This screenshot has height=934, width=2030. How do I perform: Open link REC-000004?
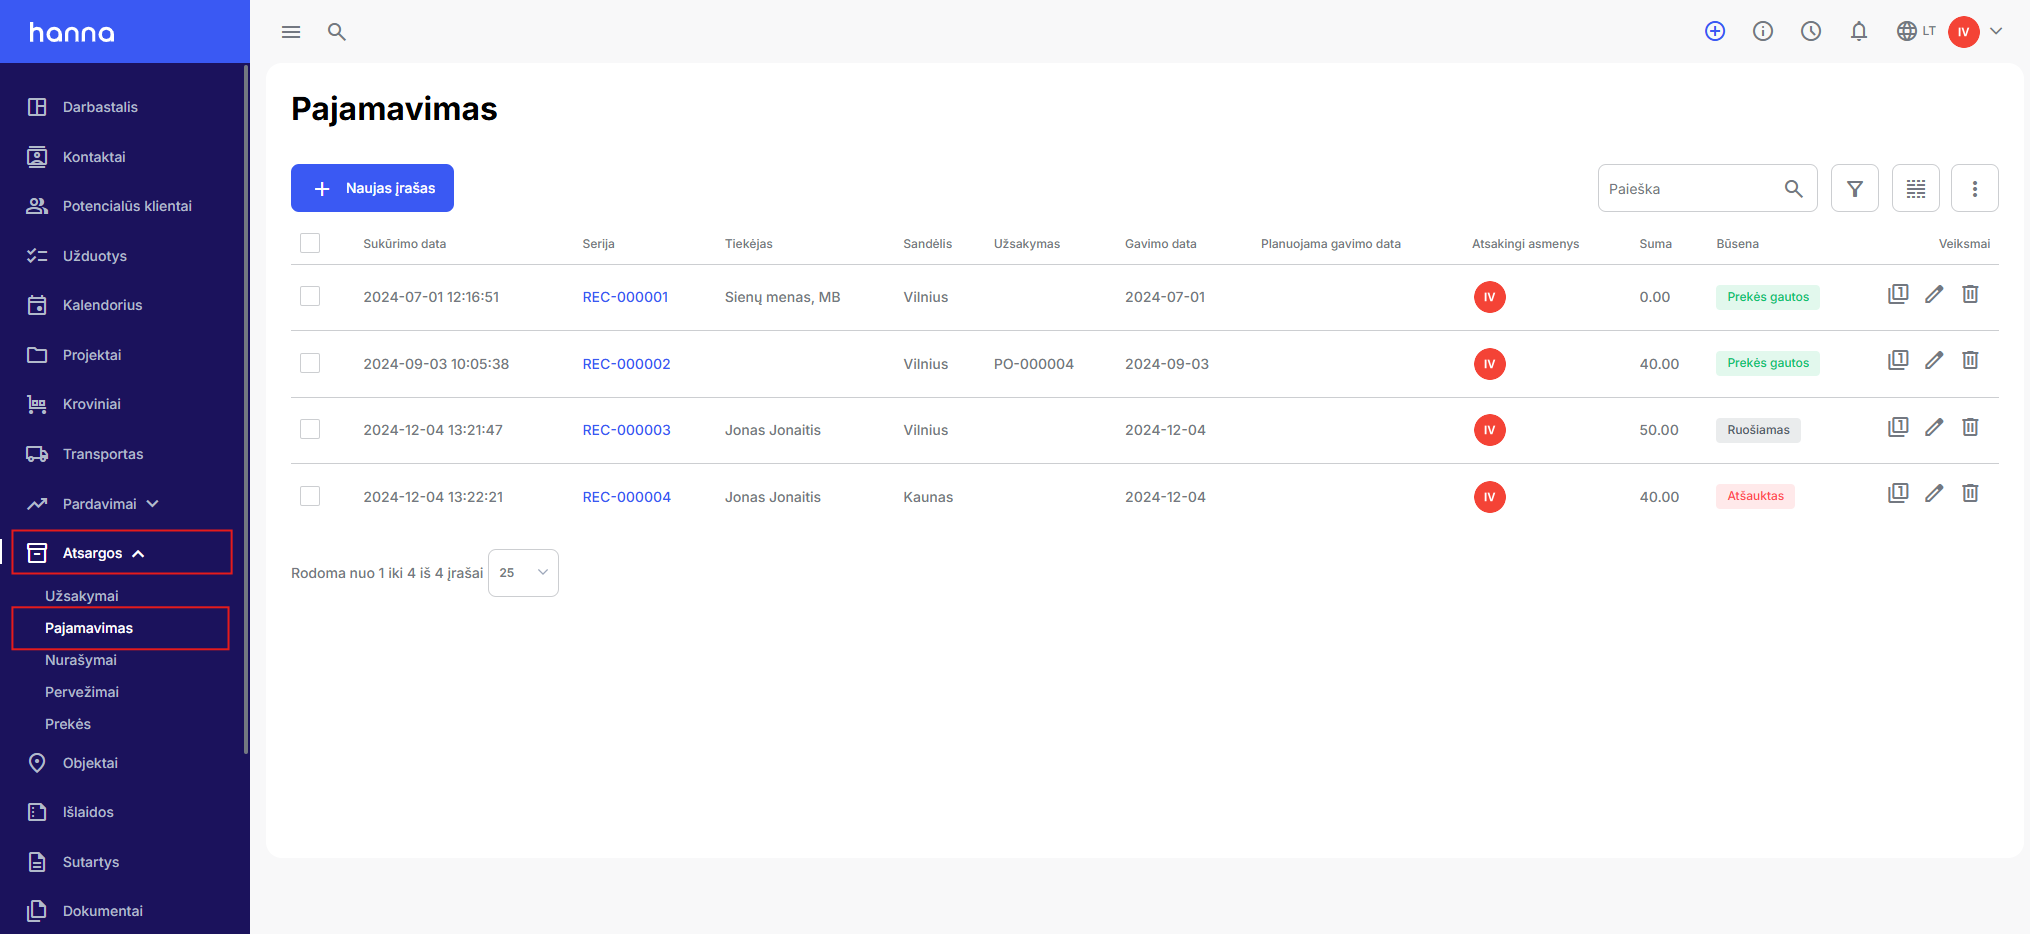(626, 497)
